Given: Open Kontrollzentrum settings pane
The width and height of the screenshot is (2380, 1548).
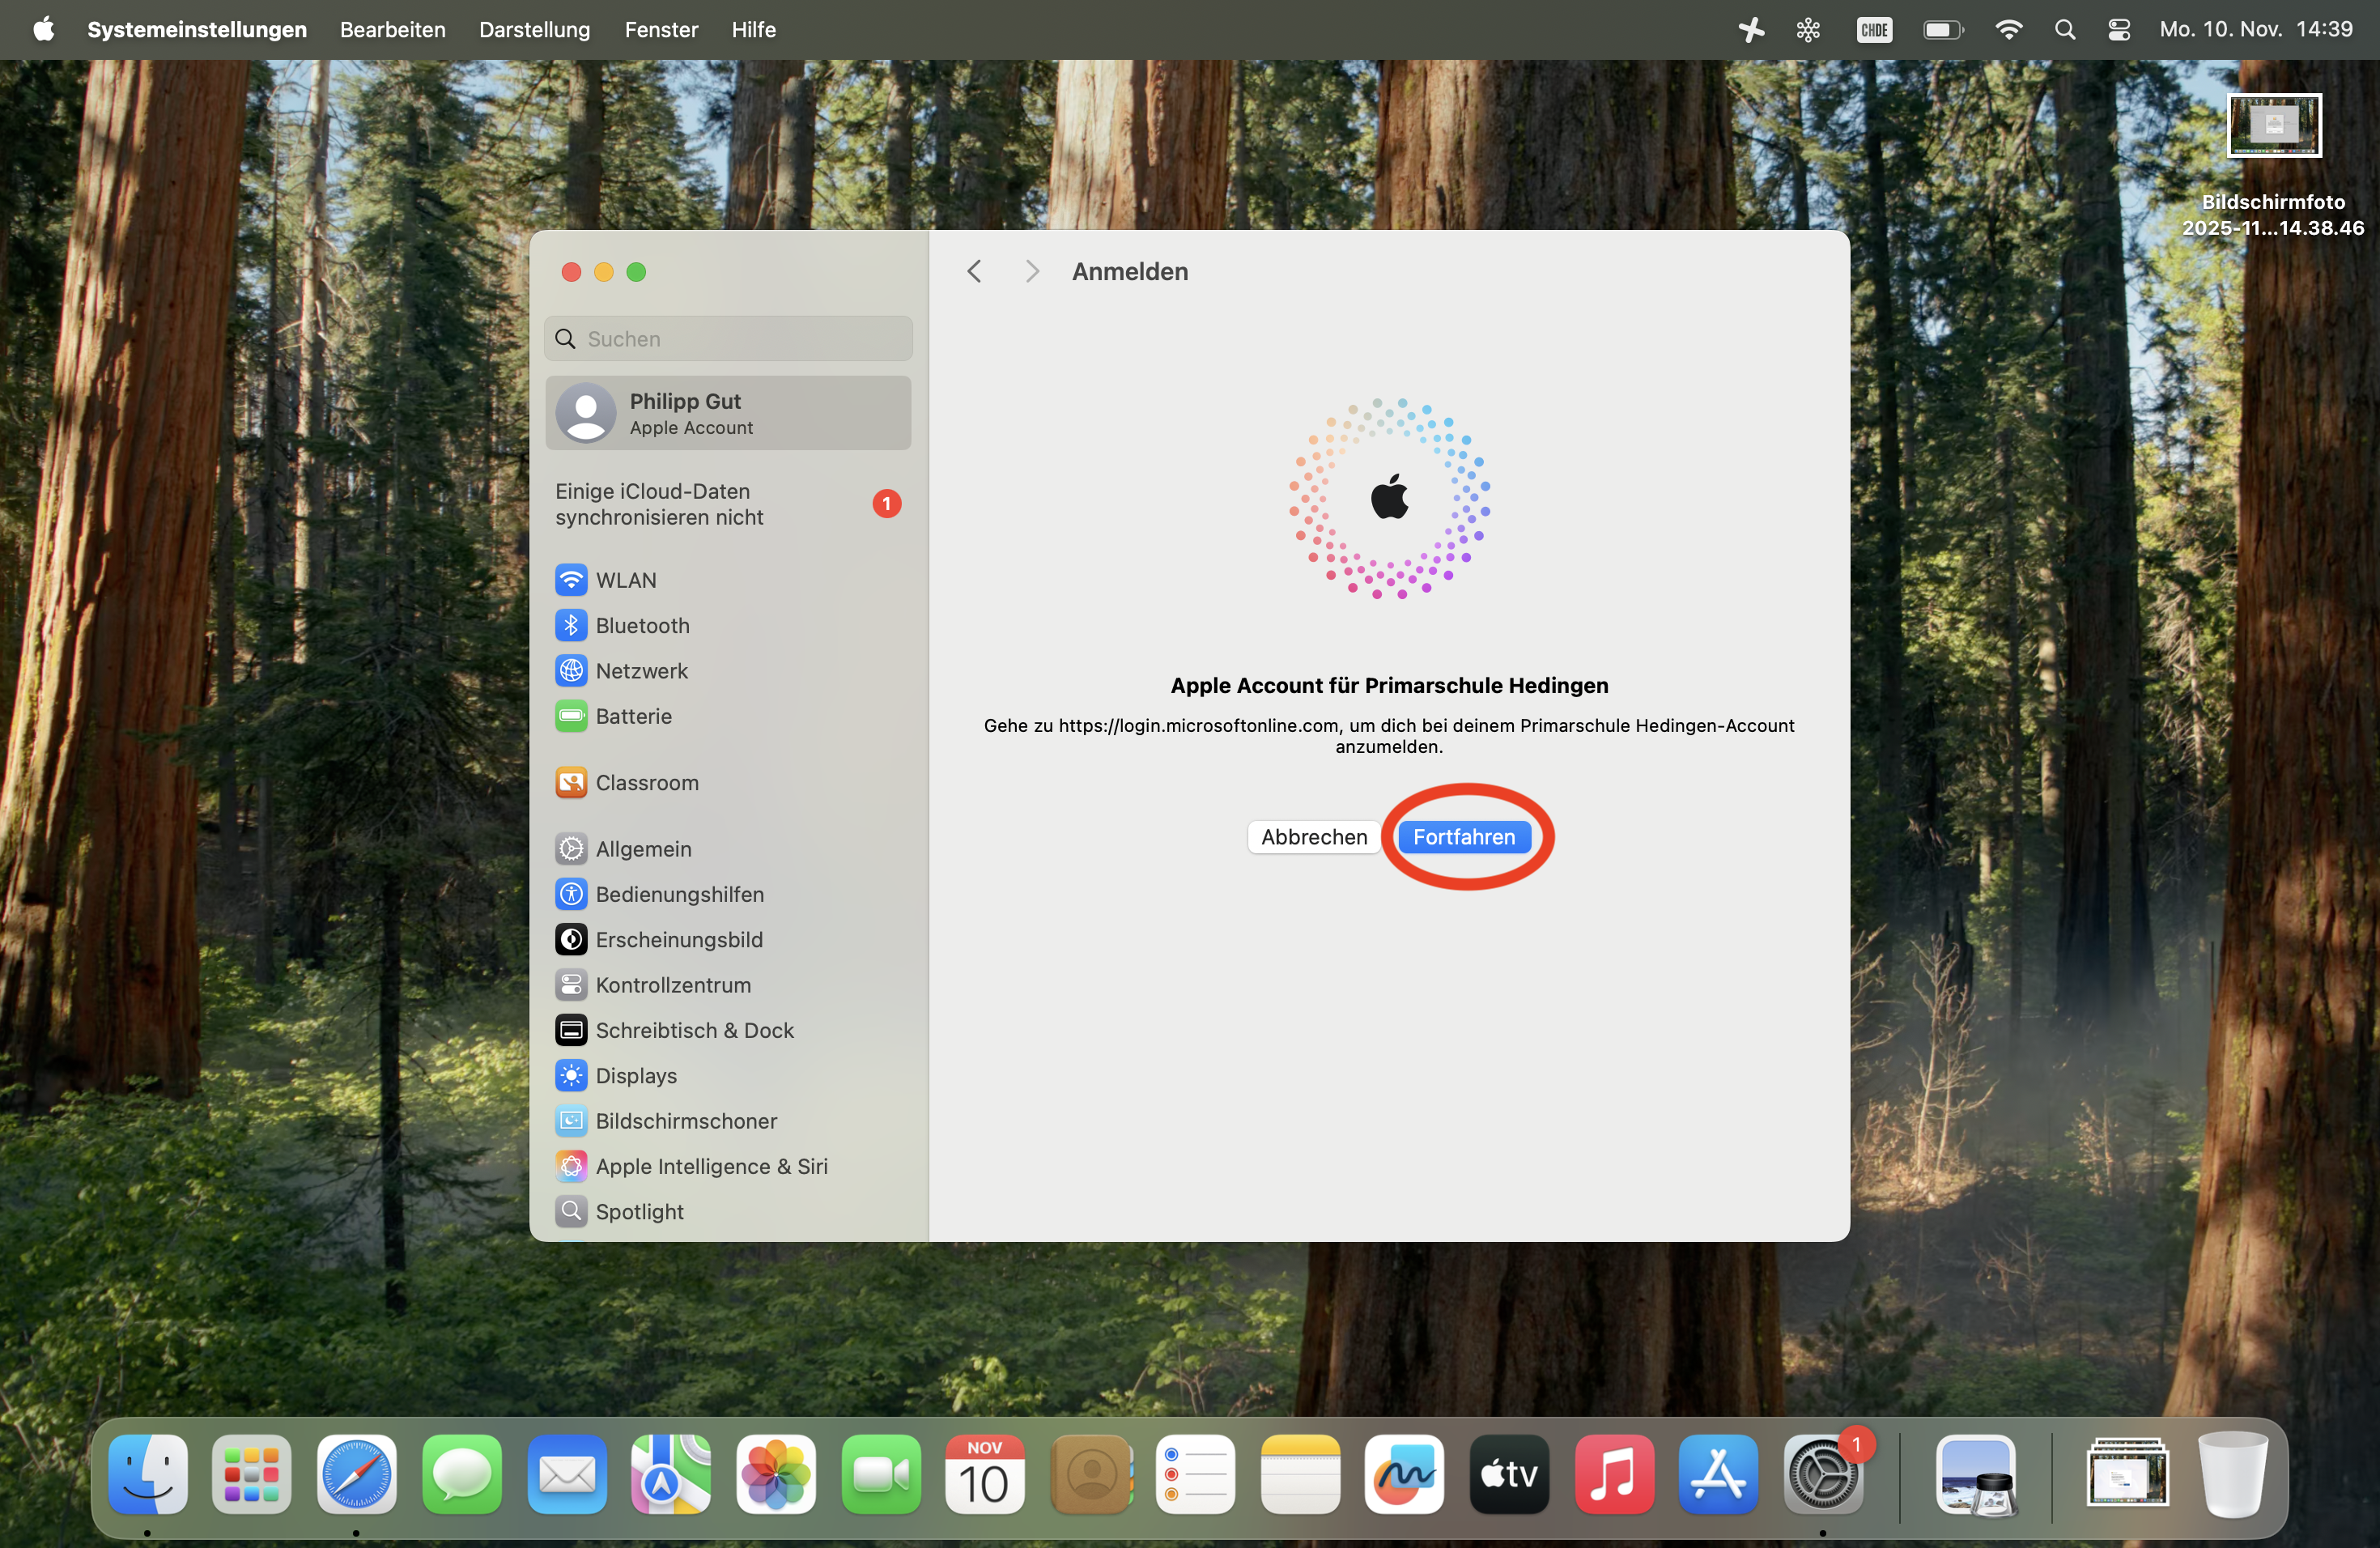Looking at the screenshot, I should click(x=672, y=985).
